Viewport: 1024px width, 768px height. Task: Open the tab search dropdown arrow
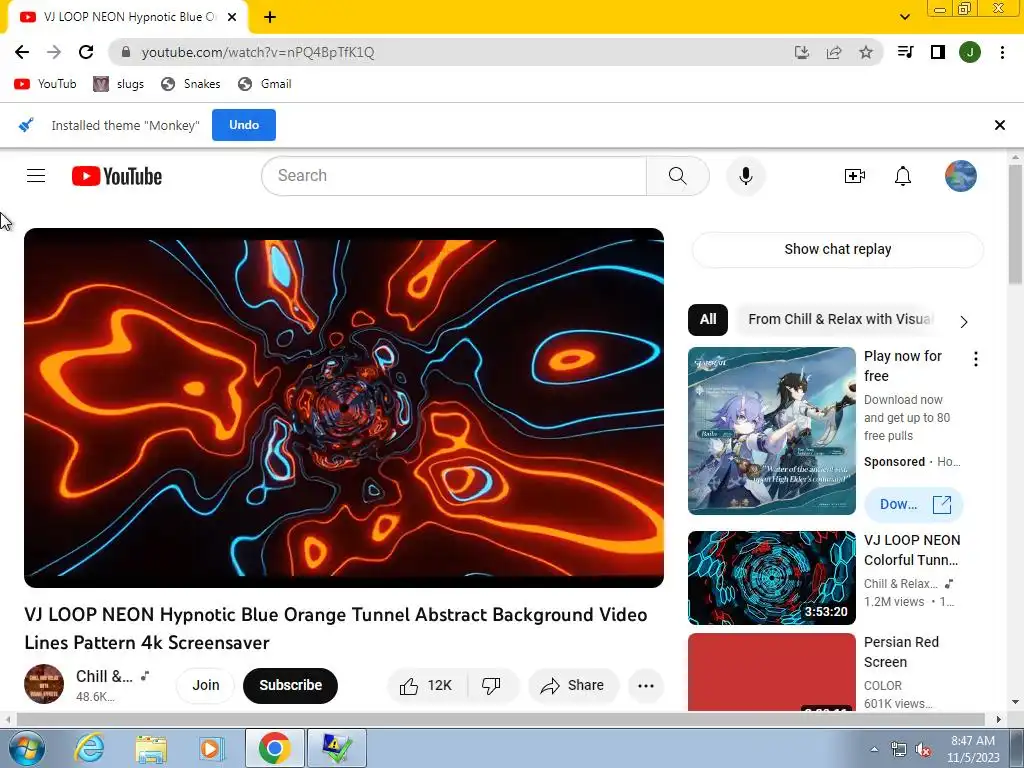904,17
